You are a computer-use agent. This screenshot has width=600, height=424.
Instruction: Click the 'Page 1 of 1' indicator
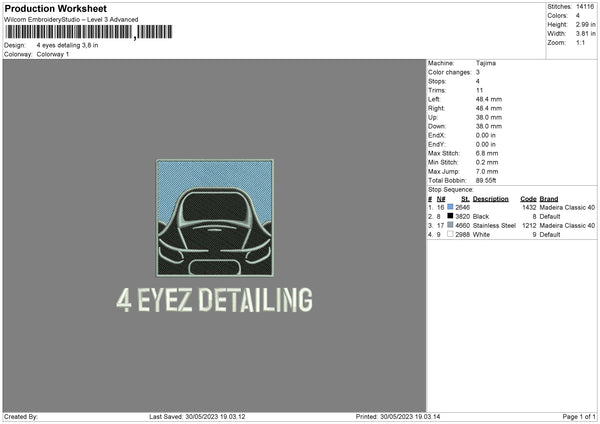(x=579, y=417)
